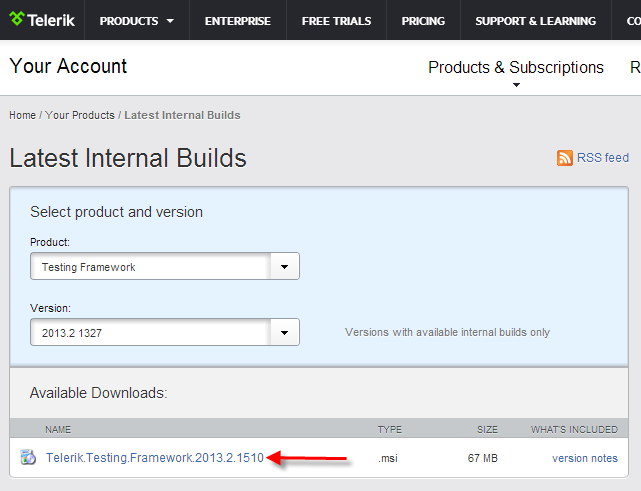The height and width of the screenshot is (491, 641).
Task: Click the MSI installer file icon
Action: click(28, 458)
